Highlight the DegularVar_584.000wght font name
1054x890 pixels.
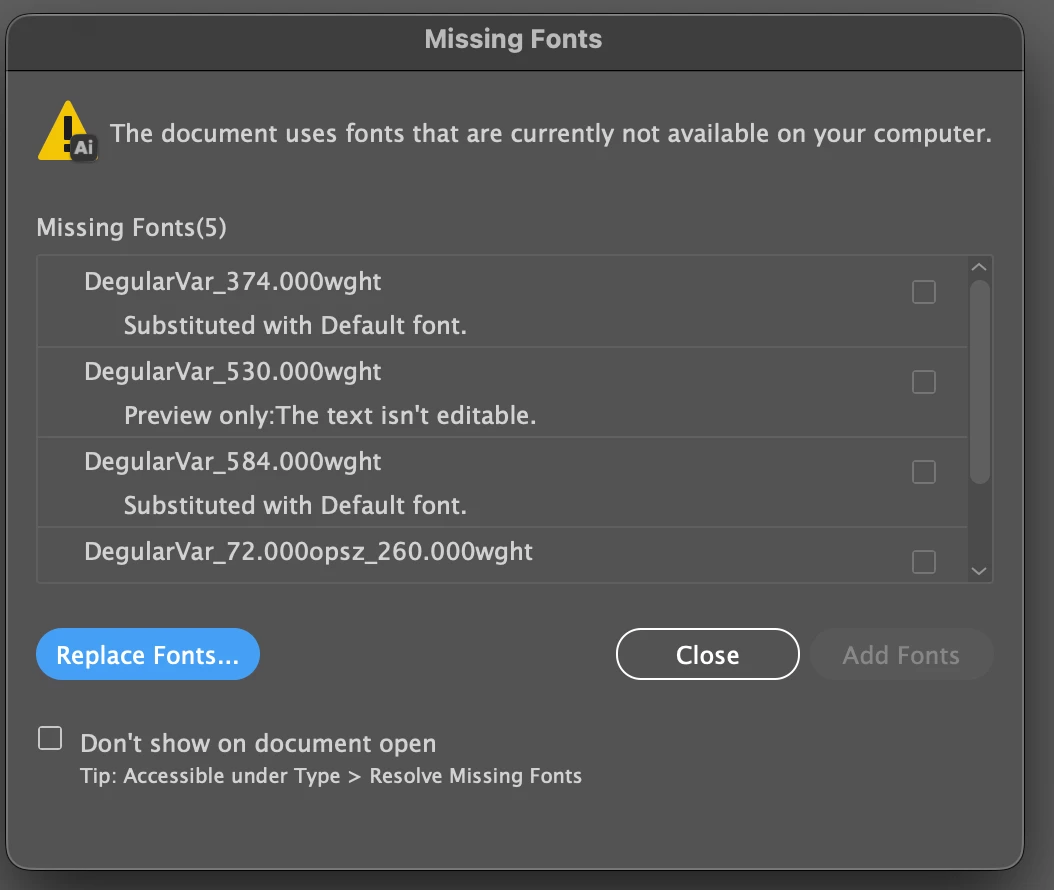[233, 462]
